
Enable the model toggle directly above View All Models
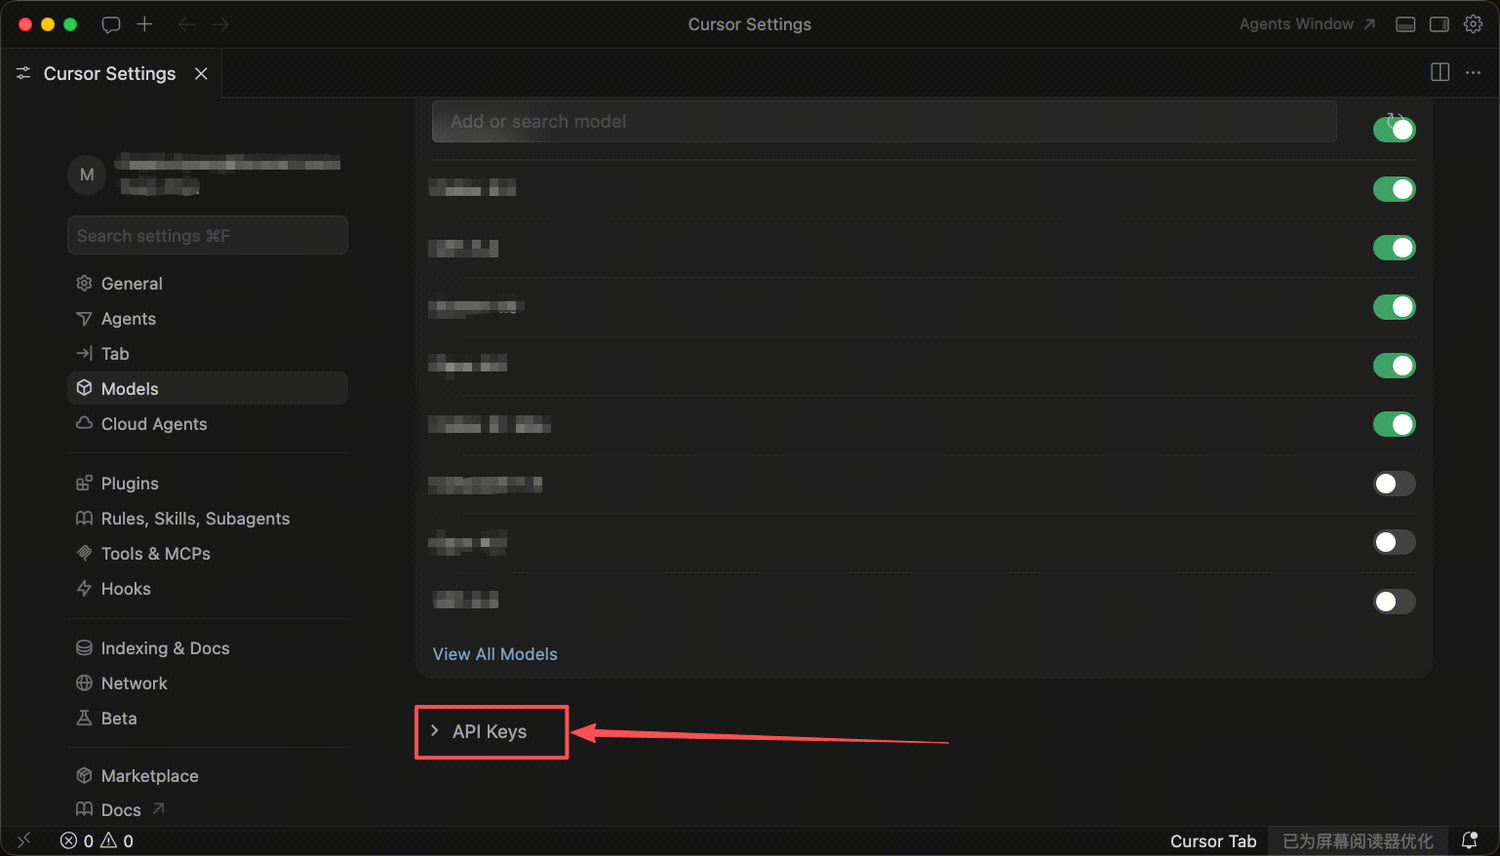click(x=1394, y=601)
